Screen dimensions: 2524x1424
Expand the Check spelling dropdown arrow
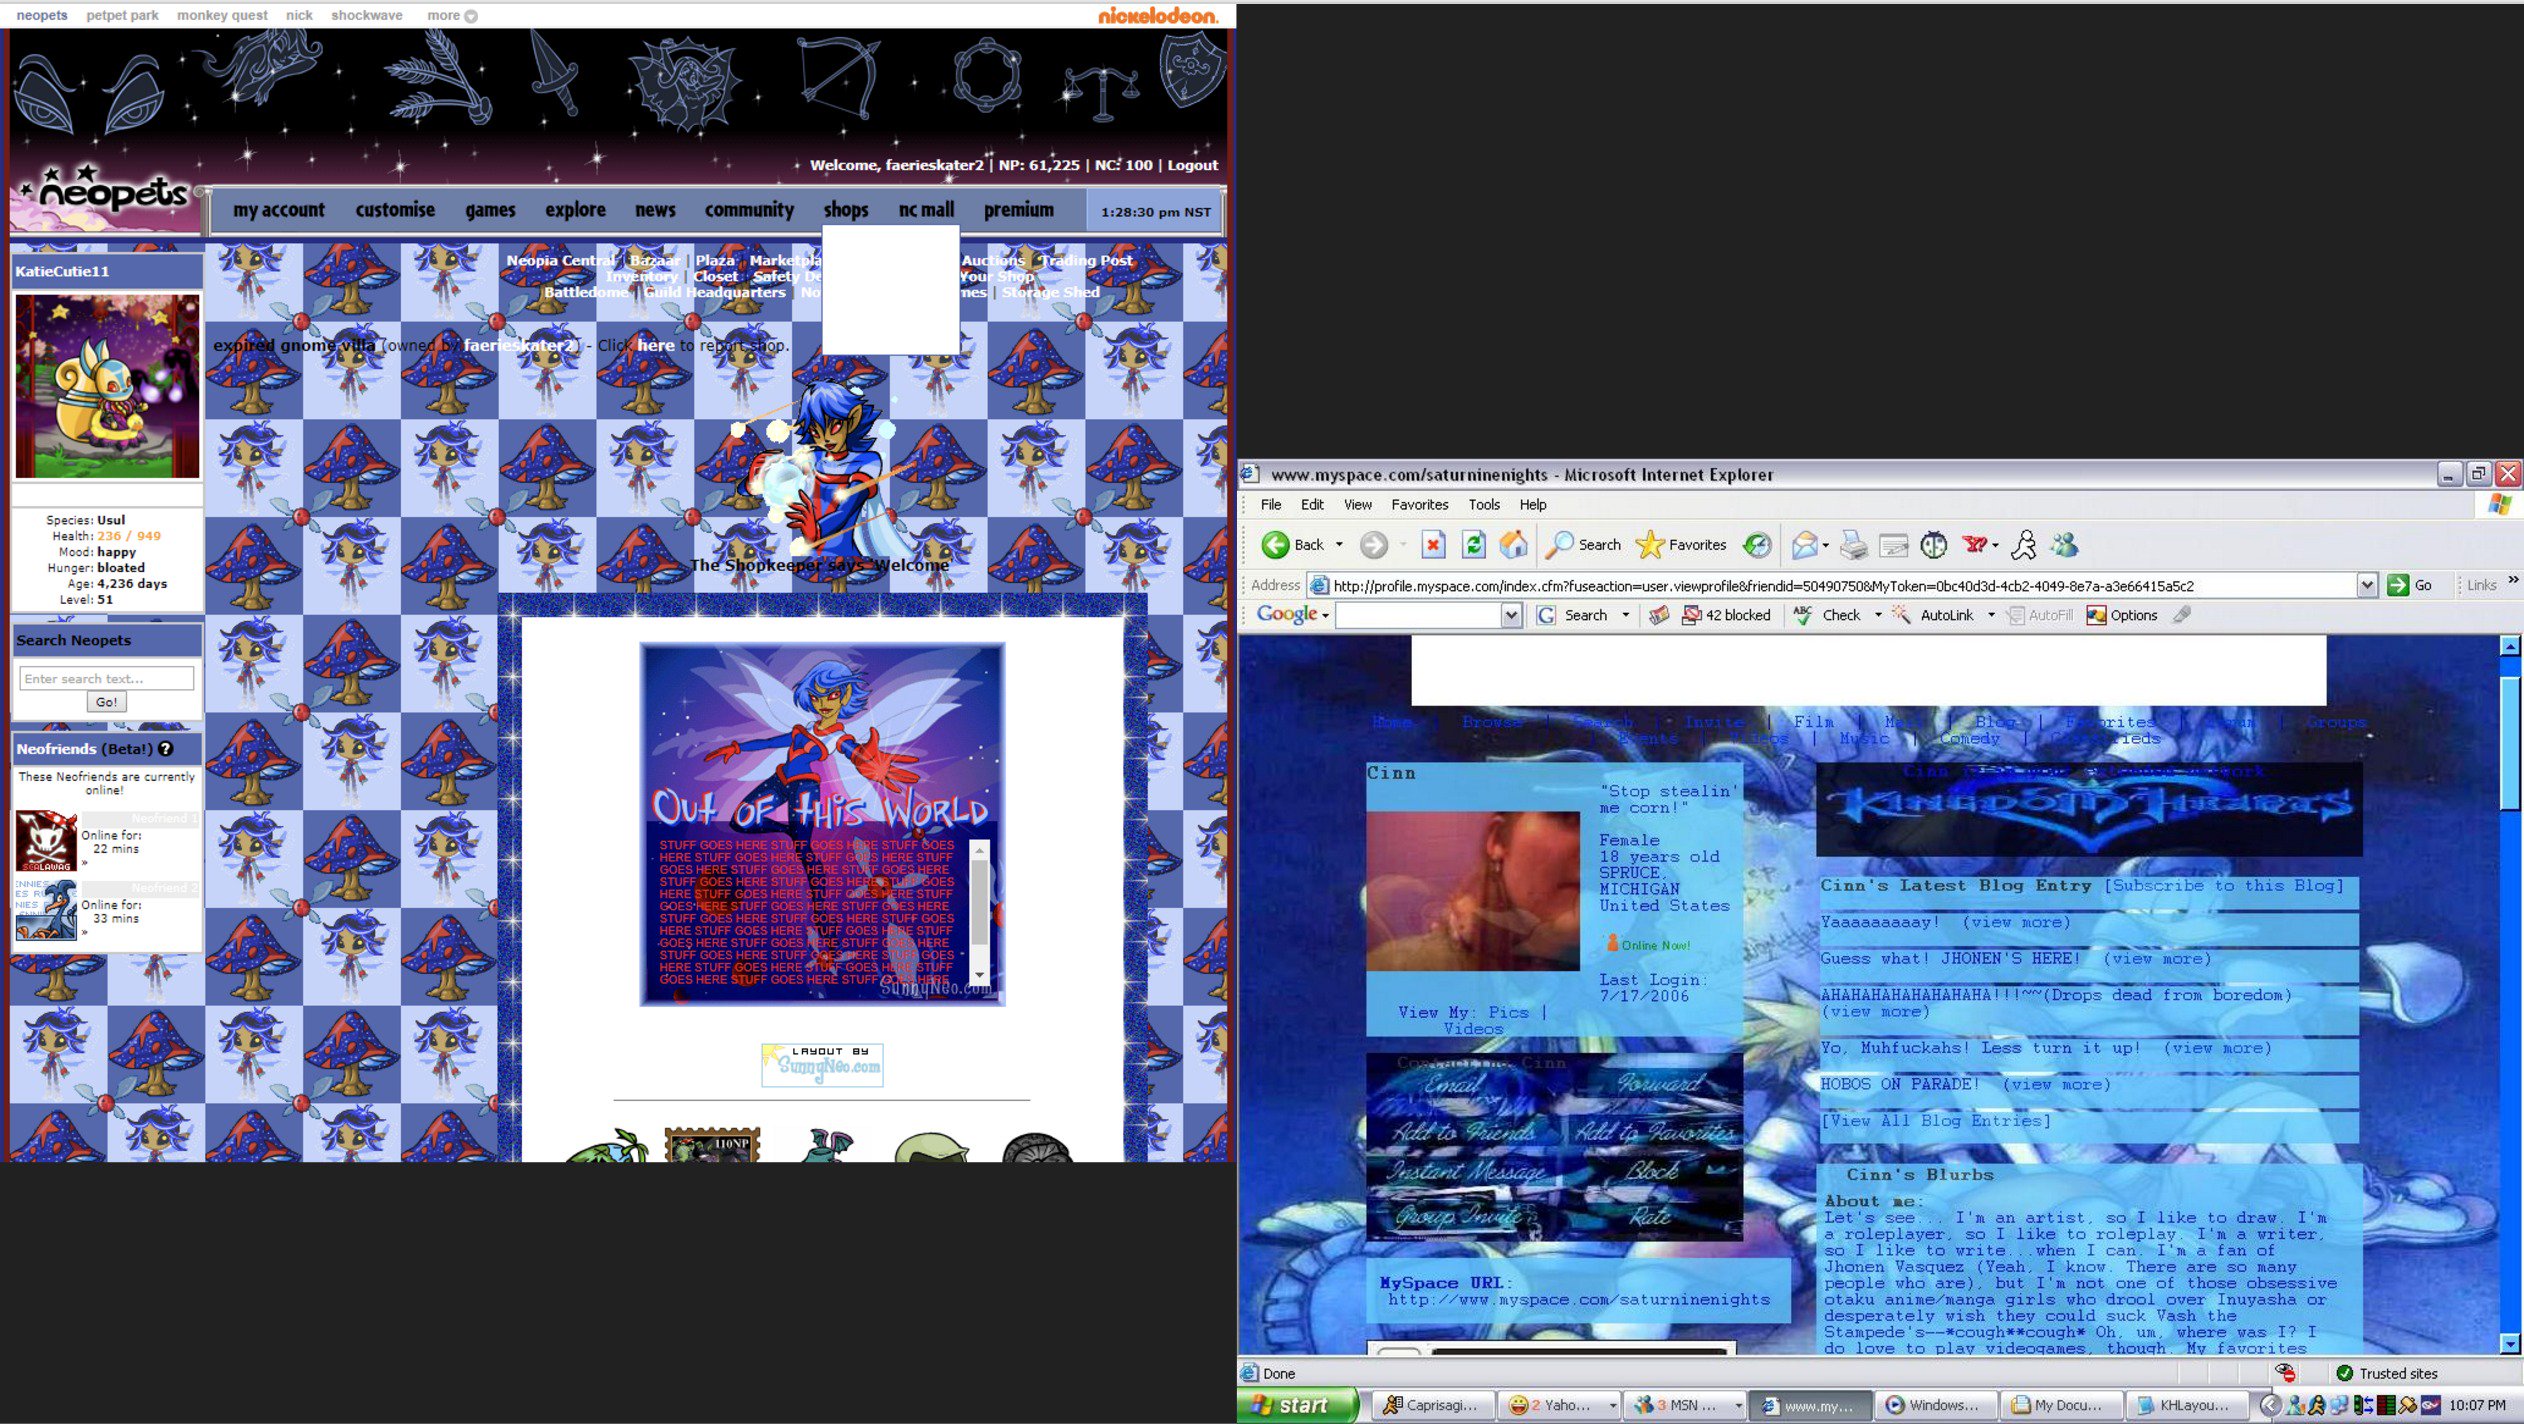(x=1877, y=615)
